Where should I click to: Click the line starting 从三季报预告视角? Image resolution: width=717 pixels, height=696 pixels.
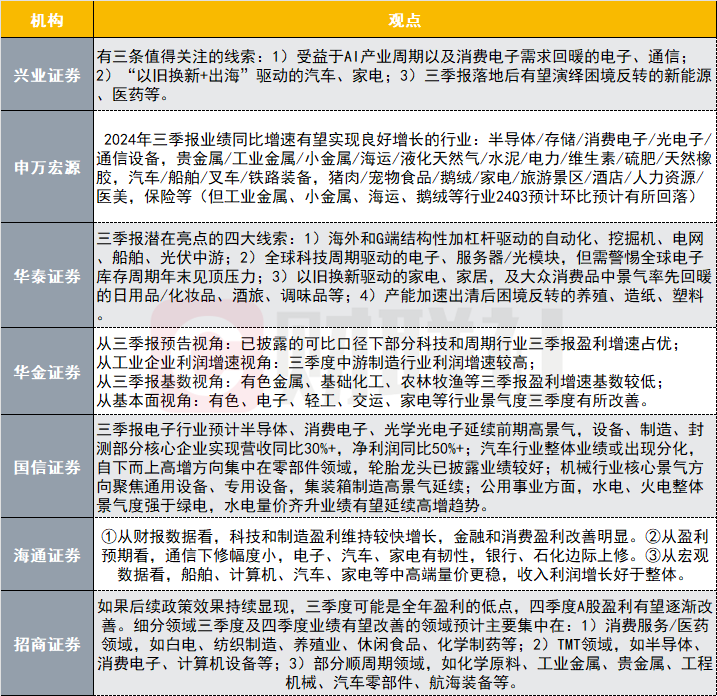pos(388,343)
